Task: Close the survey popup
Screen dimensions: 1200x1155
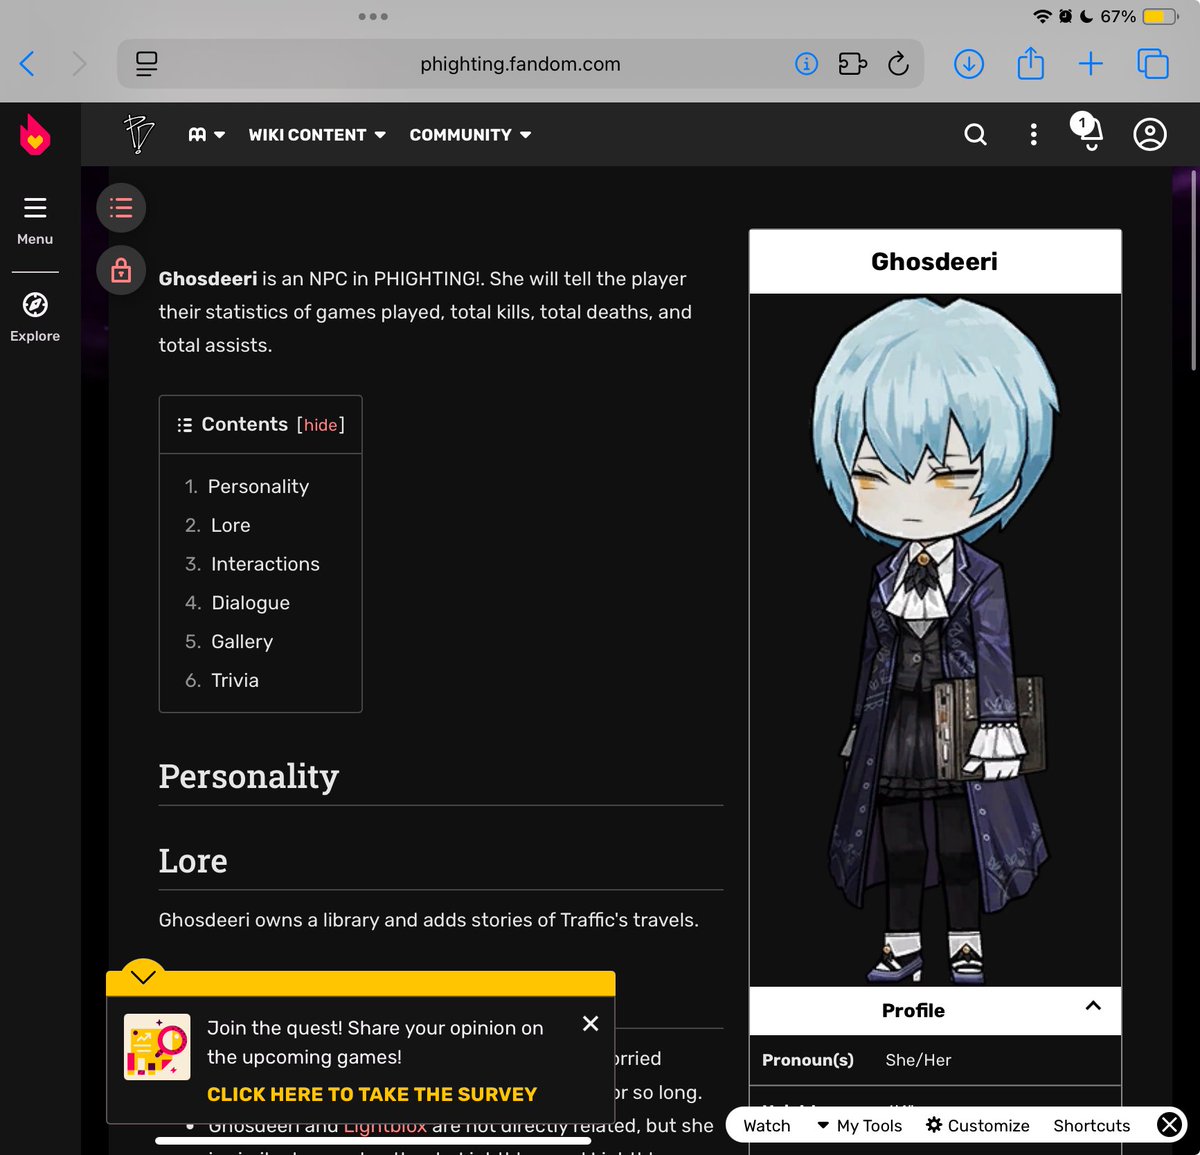Action: coord(591,1023)
